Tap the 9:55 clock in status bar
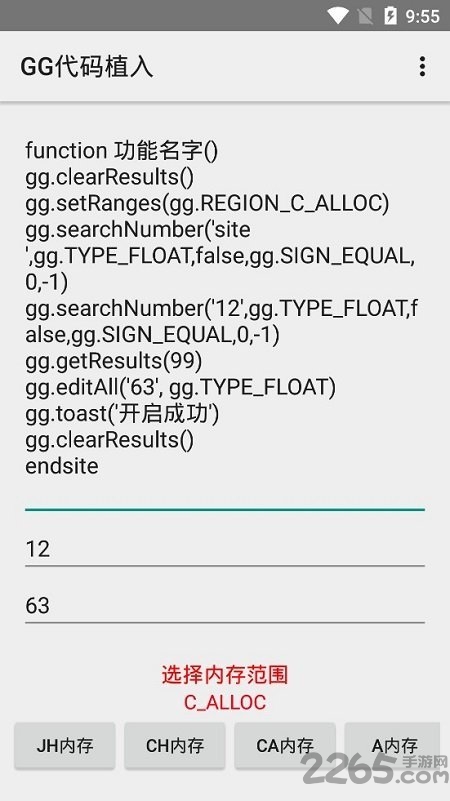450x801 pixels. tap(422, 16)
